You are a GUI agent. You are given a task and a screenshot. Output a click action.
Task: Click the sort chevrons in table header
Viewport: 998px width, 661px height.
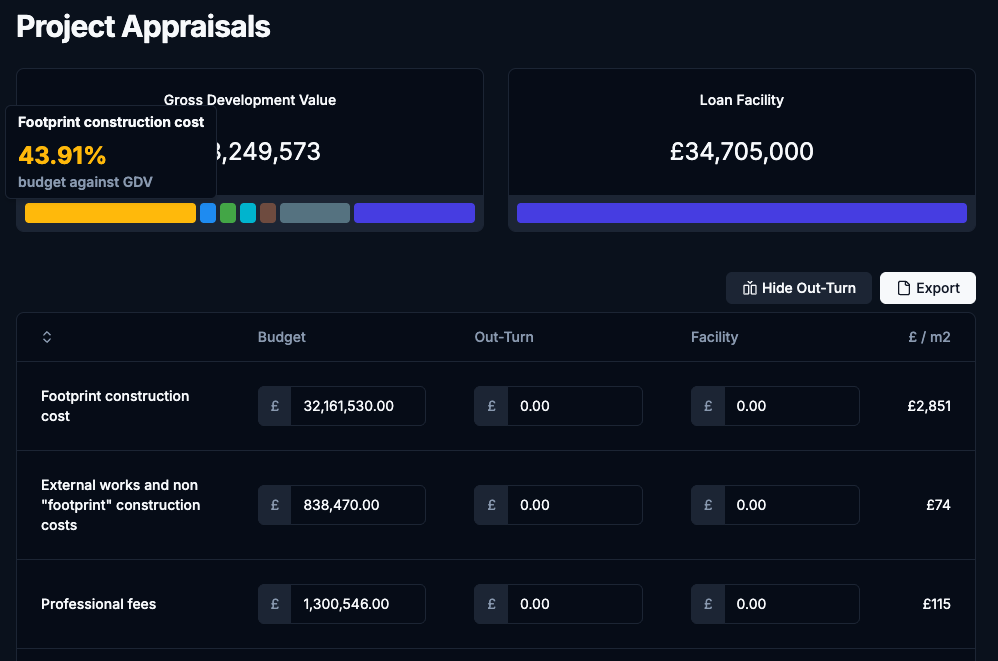point(46,337)
